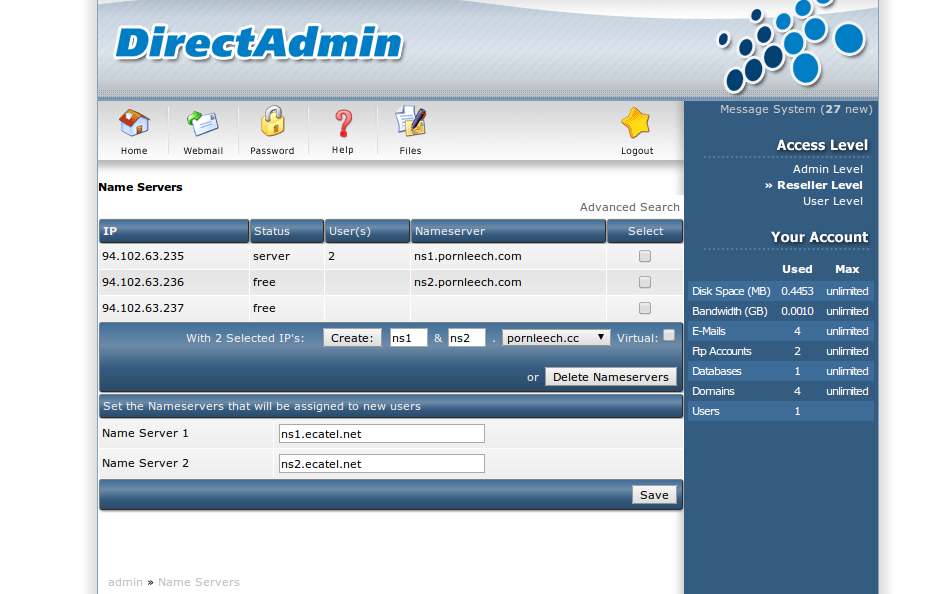Click the Password padlock icon

click(272, 121)
